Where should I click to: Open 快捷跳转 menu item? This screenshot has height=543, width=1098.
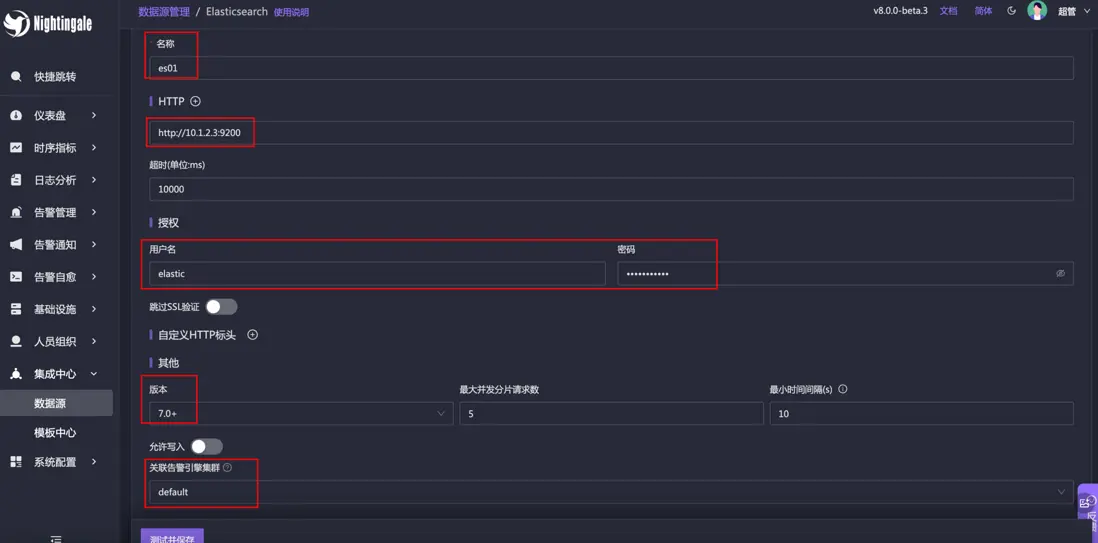click(x=55, y=76)
